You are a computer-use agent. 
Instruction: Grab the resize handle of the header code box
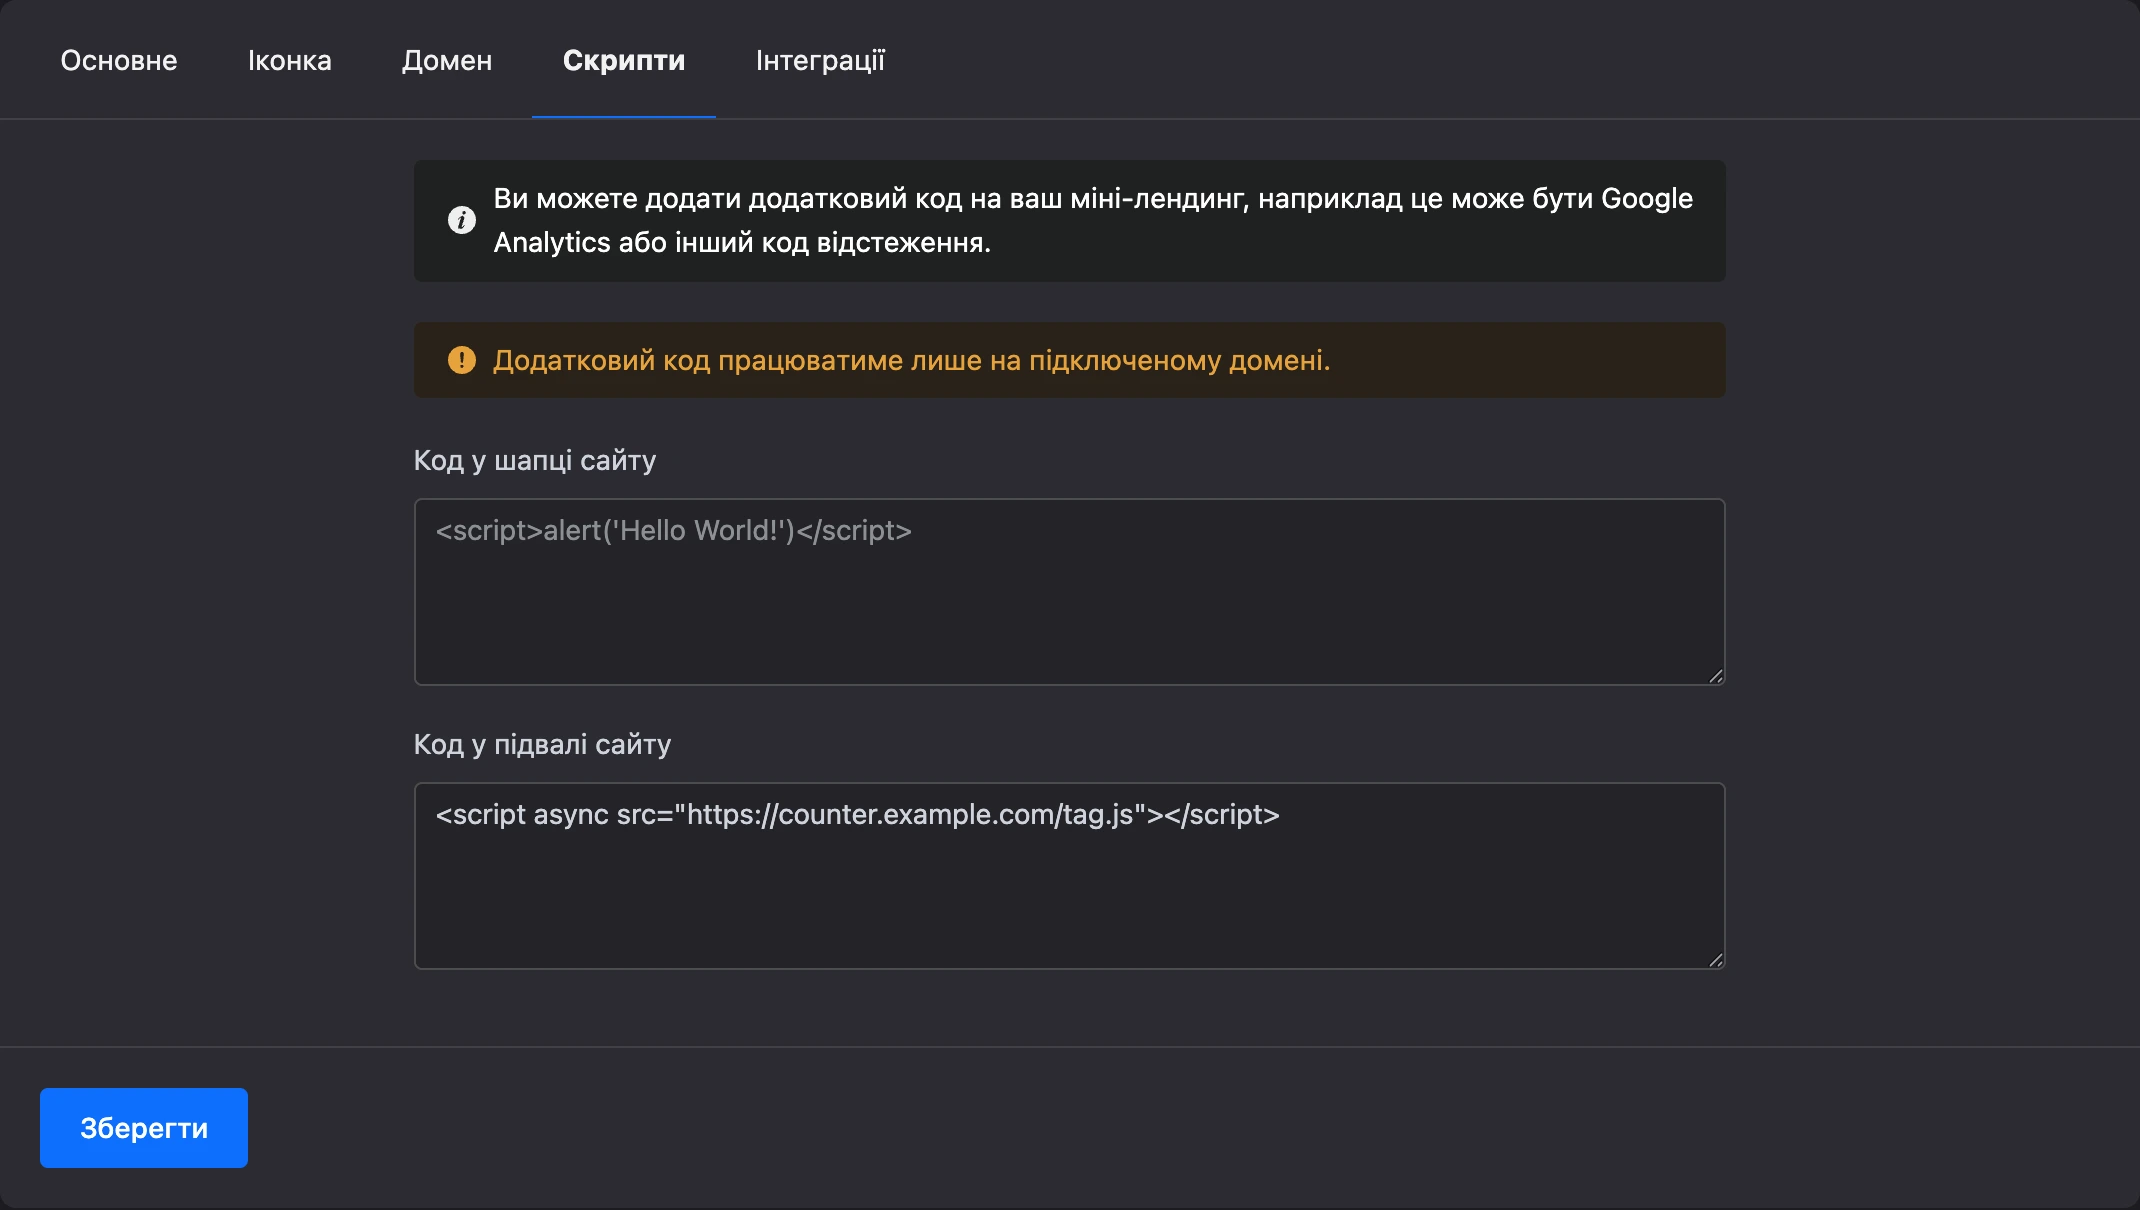tap(1715, 676)
